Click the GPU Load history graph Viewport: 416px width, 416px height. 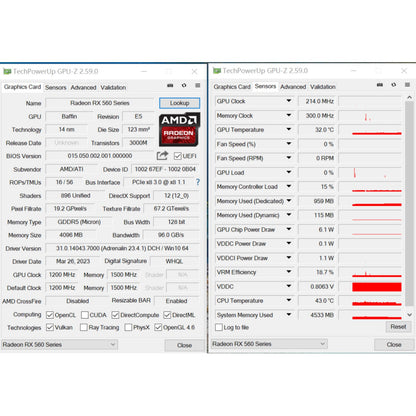(370, 172)
